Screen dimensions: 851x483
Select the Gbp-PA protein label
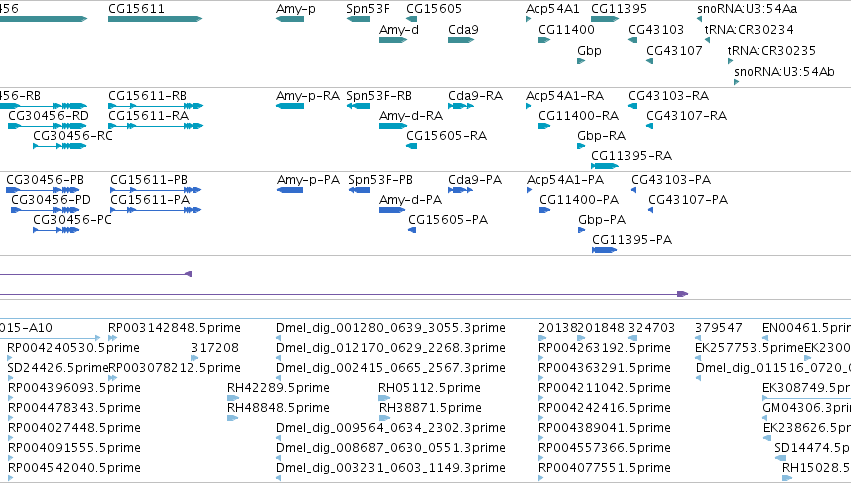point(602,220)
